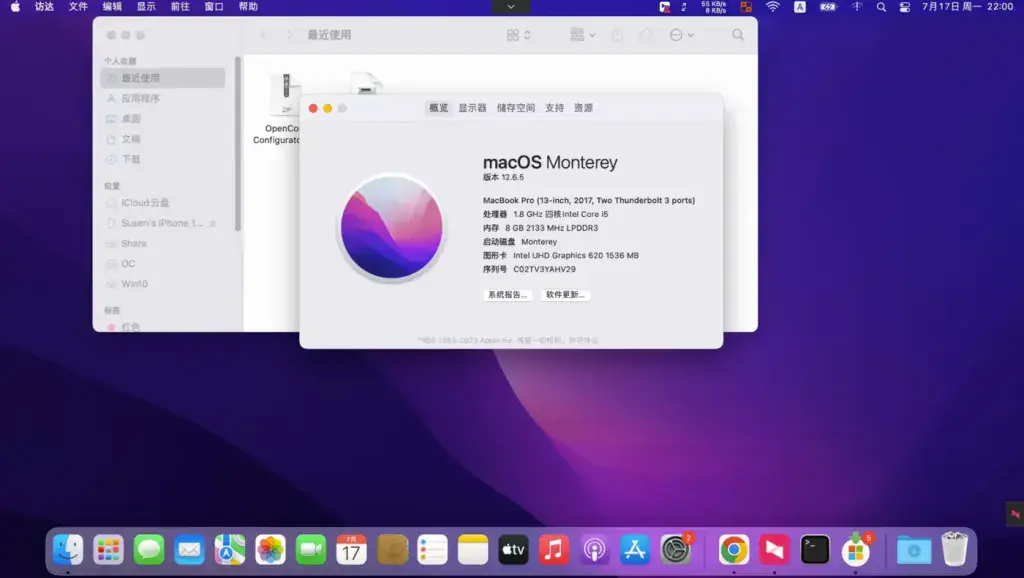
Task: Launch Music from the Dock
Action: pos(554,550)
